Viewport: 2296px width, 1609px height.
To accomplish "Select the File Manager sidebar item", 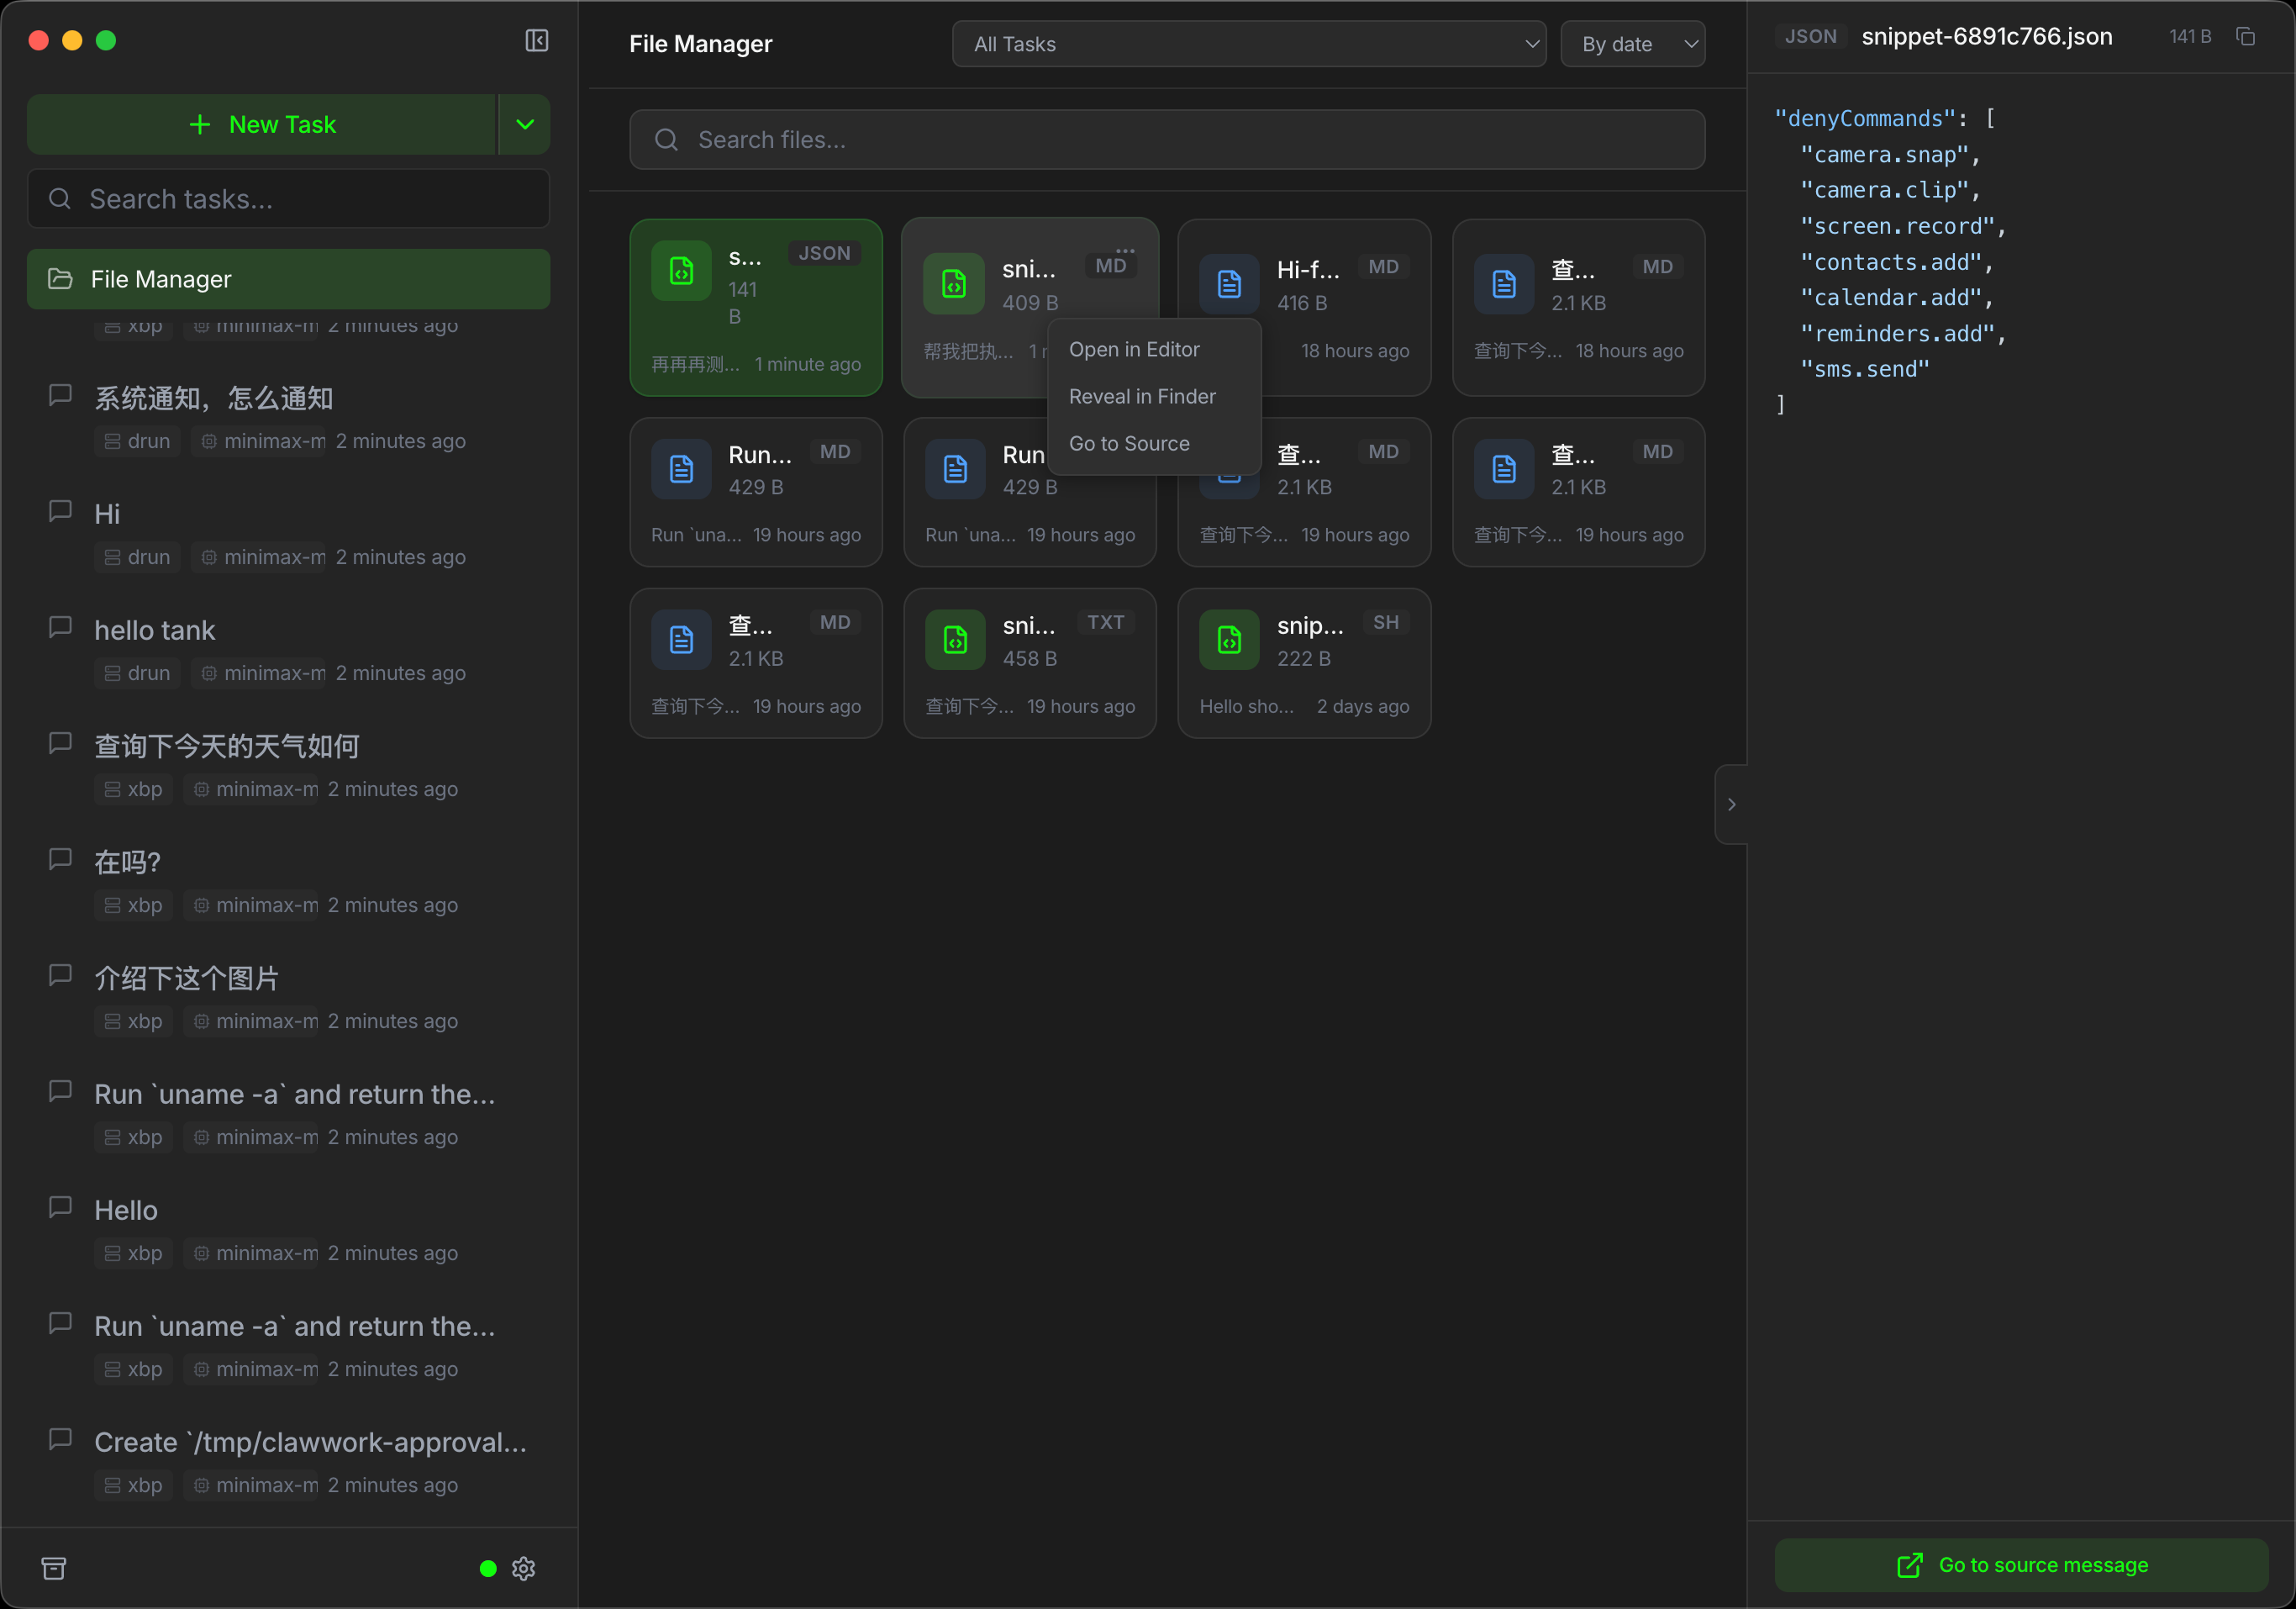I will (288, 279).
